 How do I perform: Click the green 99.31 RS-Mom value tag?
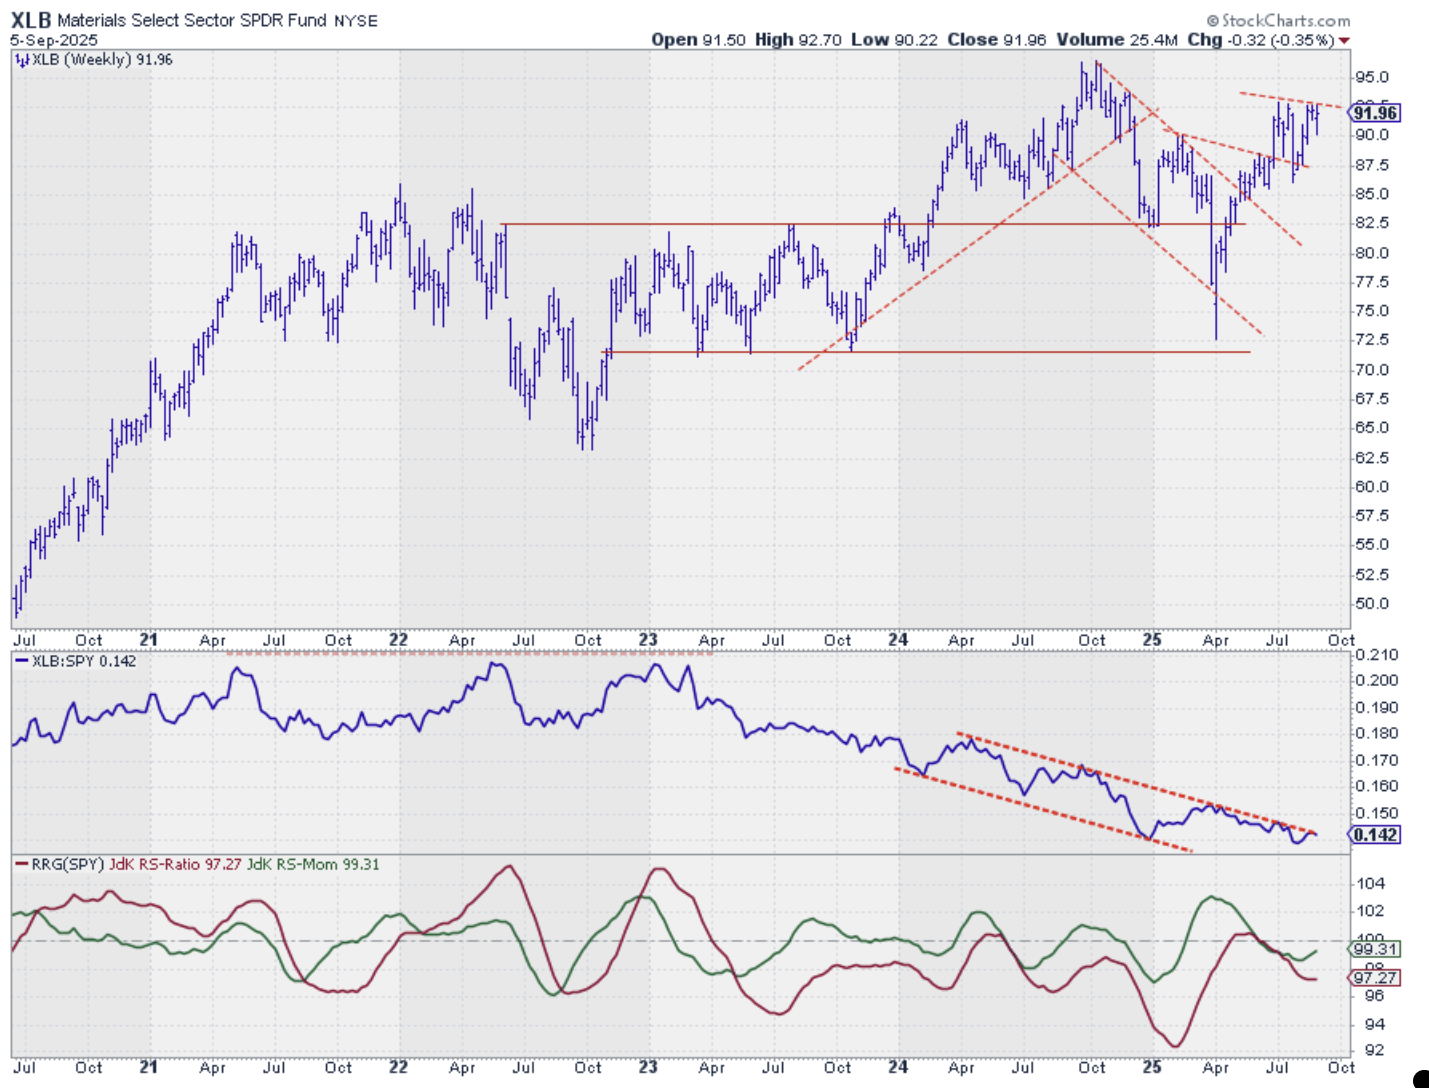(x=1375, y=949)
